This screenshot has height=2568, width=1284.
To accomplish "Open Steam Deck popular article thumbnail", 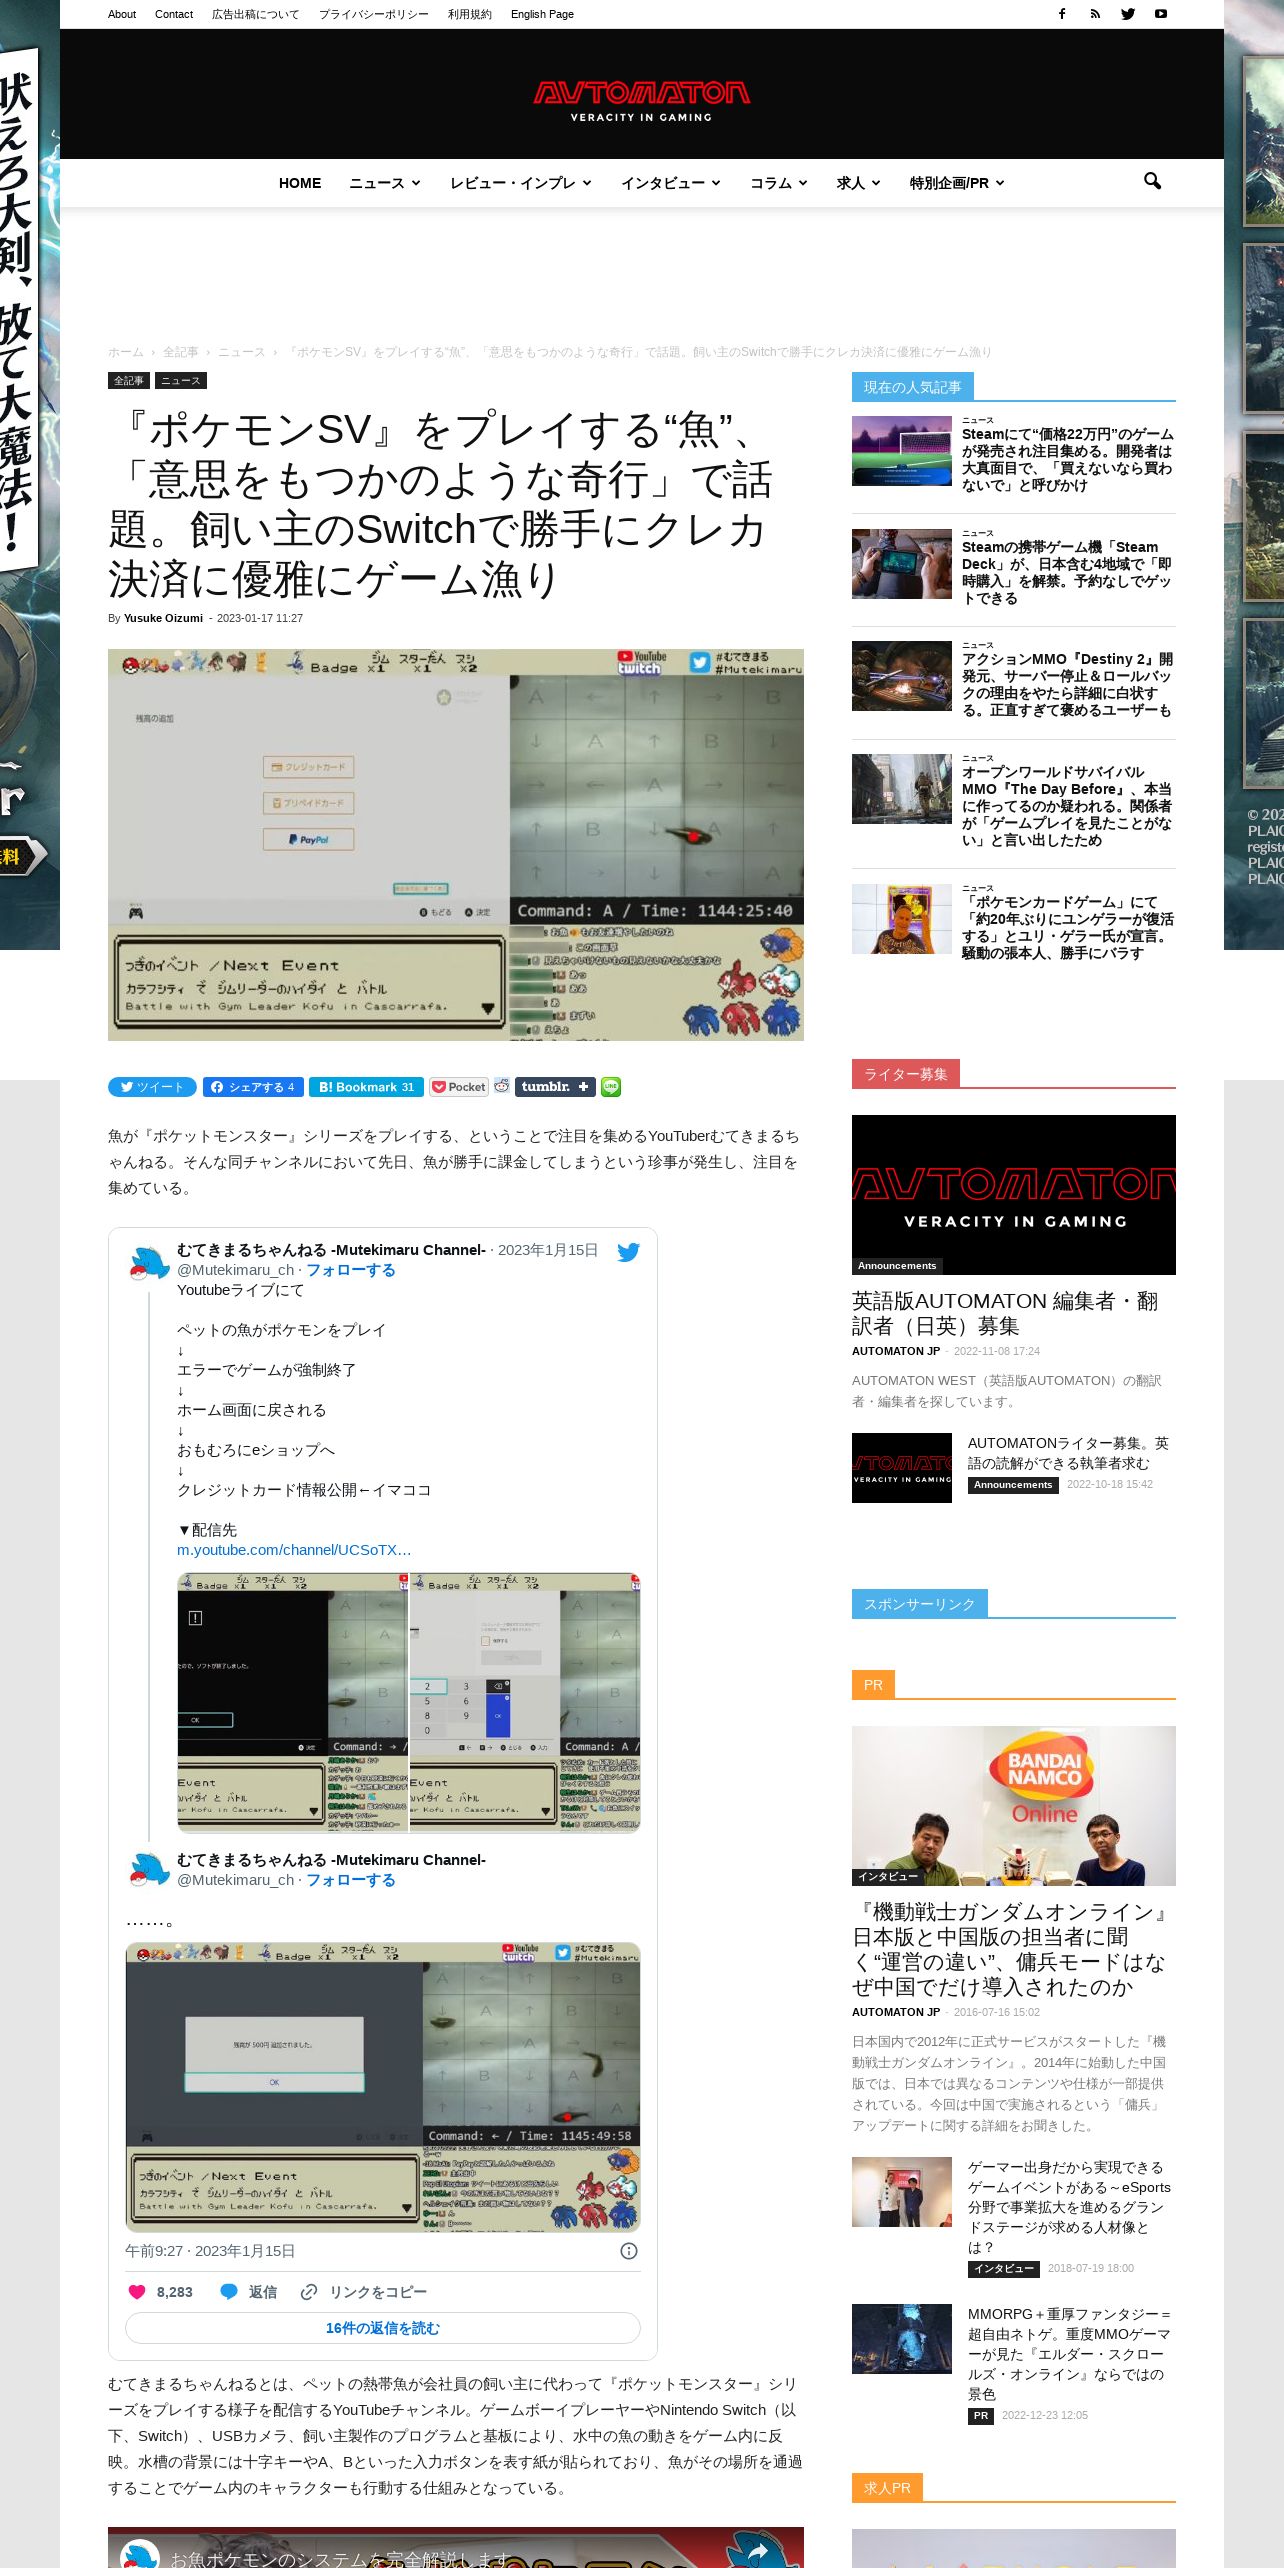I will click(x=902, y=564).
